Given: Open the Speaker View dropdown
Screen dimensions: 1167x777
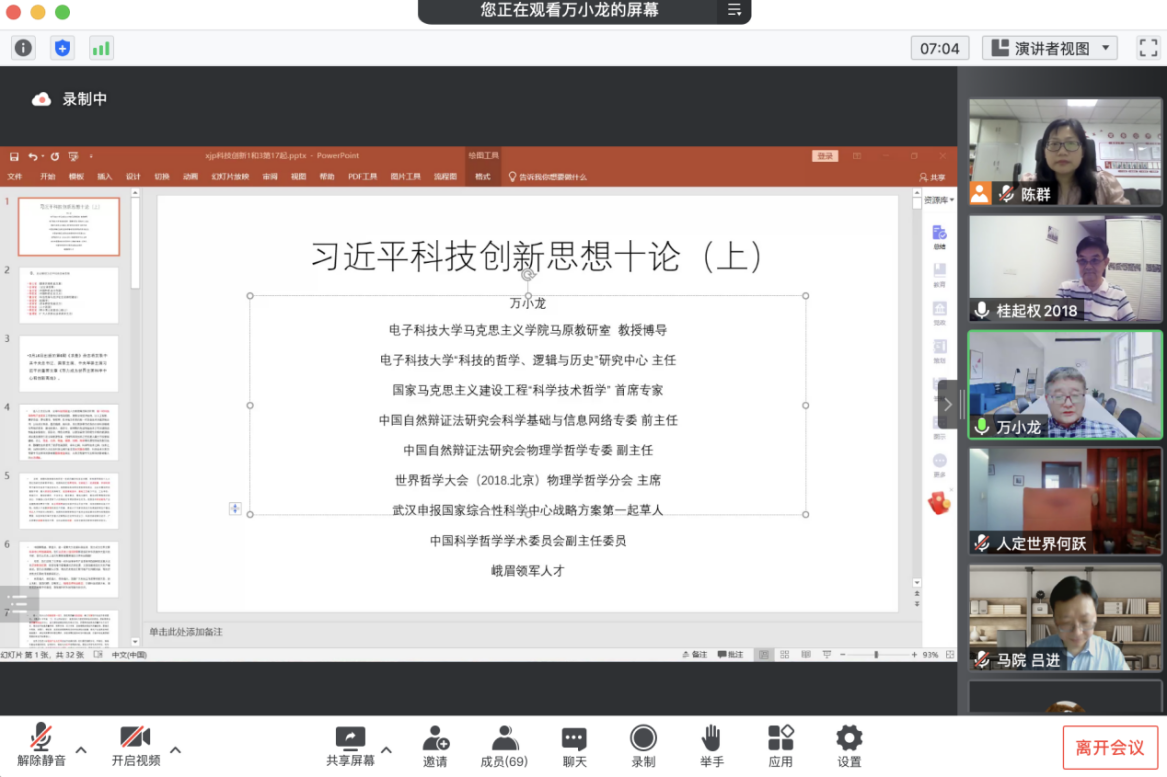Looking at the screenshot, I should (1050, 48).
